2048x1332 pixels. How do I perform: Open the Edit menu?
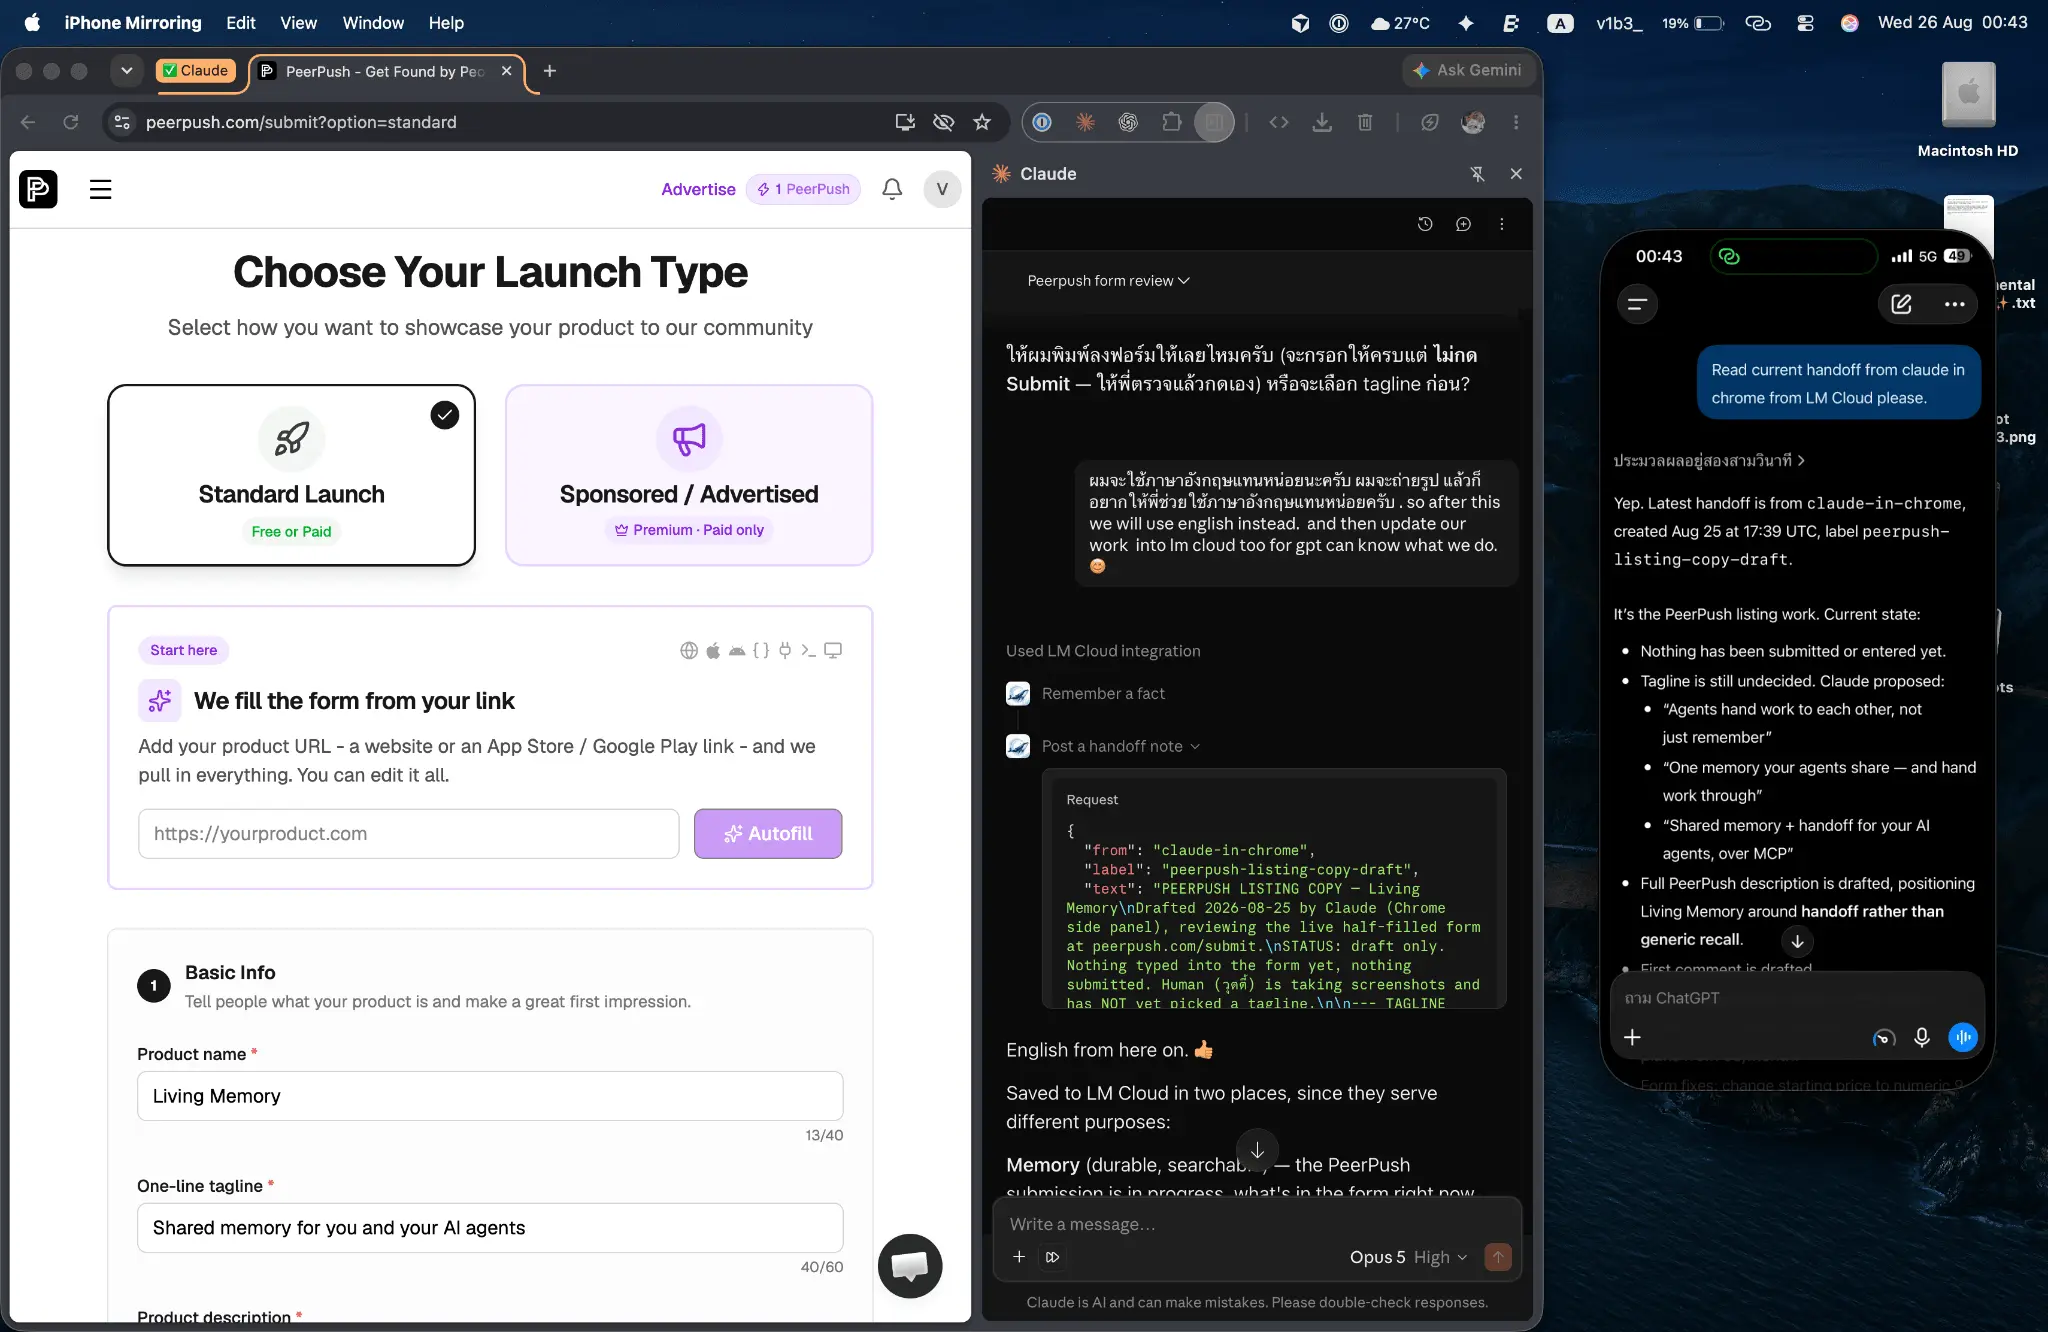[x=240, y=22]
